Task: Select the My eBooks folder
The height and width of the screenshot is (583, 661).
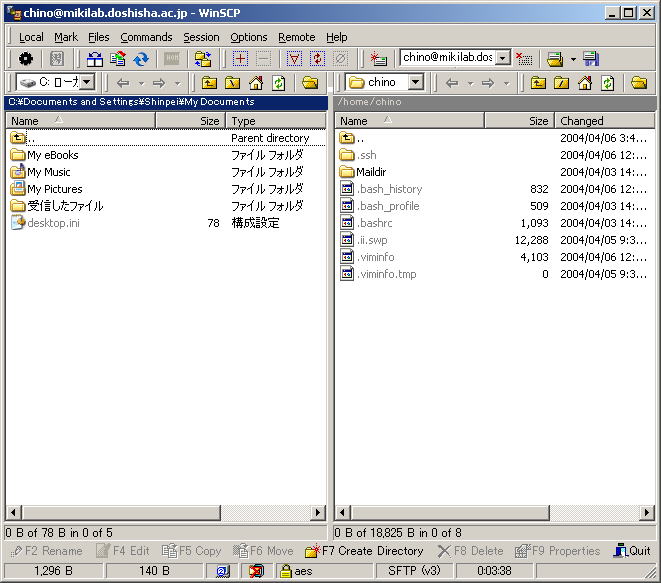Action: point(45,155)
